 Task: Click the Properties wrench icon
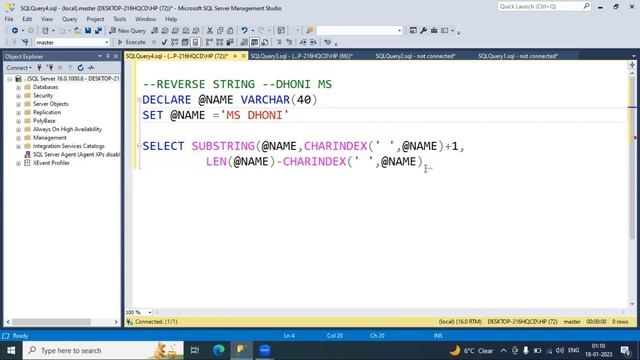[424, 31]
